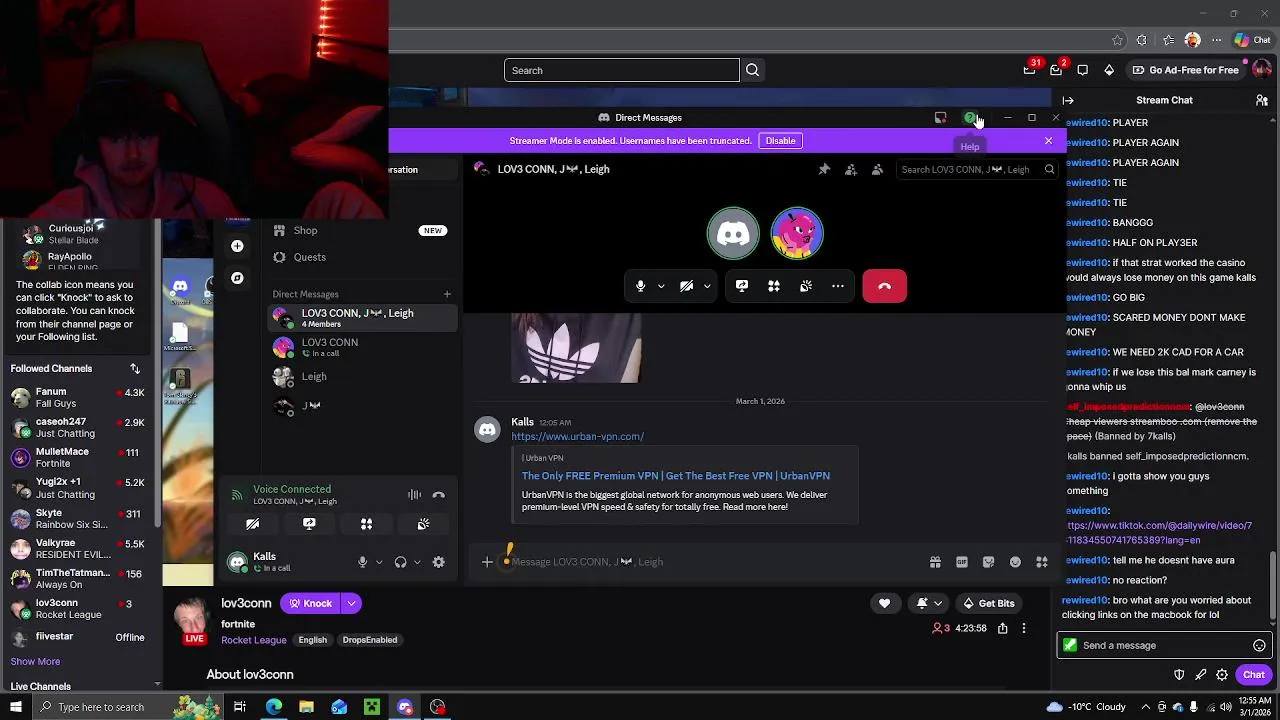This screenshot has height=720, width=1280.
Task: Click the Adidas image thumbnail in chat
Action: coord(576,348)
